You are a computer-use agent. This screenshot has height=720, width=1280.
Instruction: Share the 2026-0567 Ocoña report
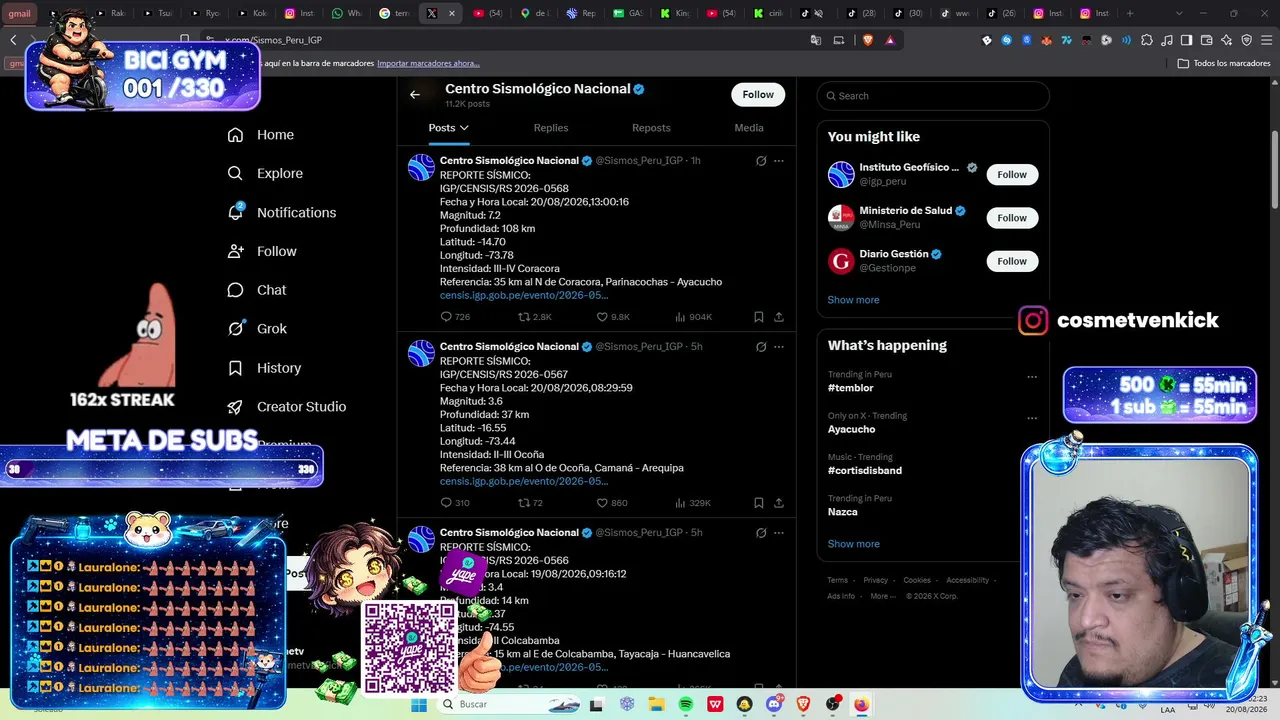[x=779, y=503]
